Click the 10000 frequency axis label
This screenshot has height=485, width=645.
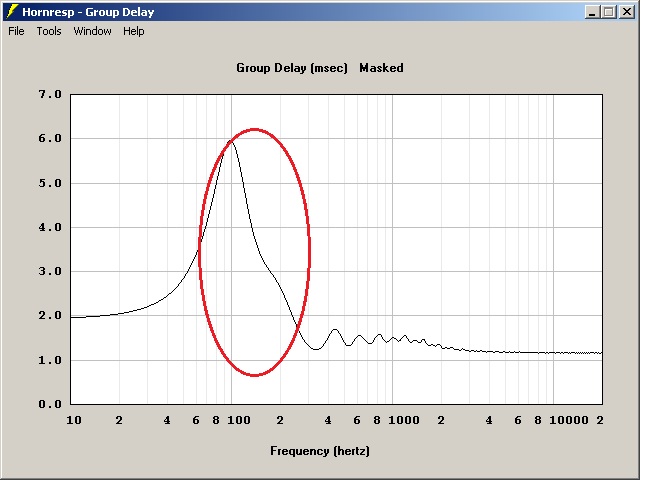[569, 420]
